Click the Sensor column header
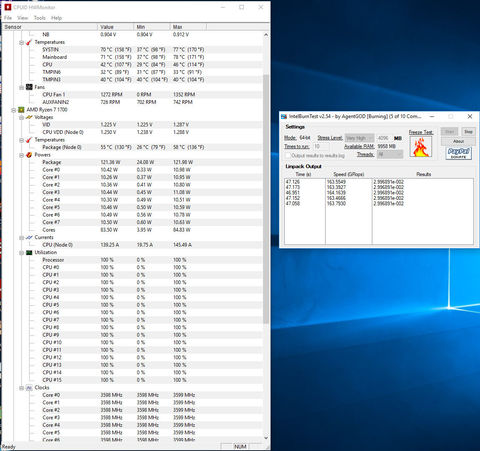Image resolution: width=480 pixels, height=451 pixels. click(x=49, y=27)
